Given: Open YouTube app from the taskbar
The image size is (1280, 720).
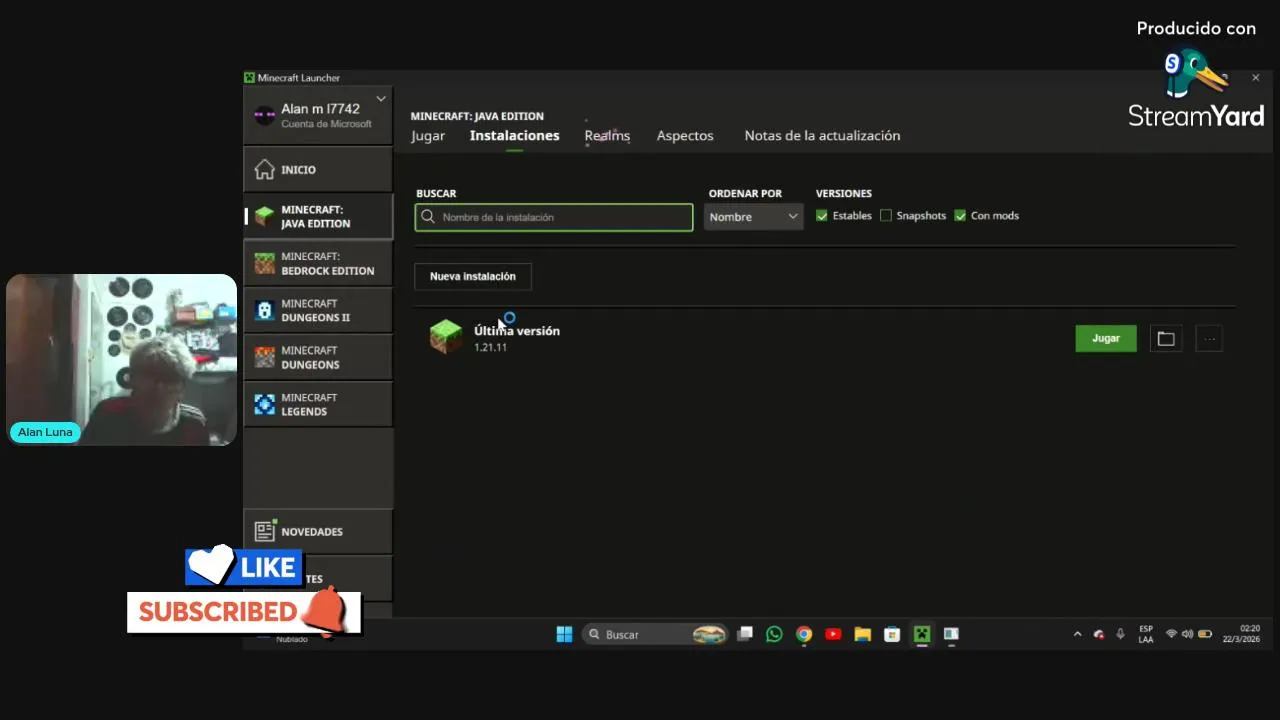Looking at the screenshot, I should click(833, 634).
